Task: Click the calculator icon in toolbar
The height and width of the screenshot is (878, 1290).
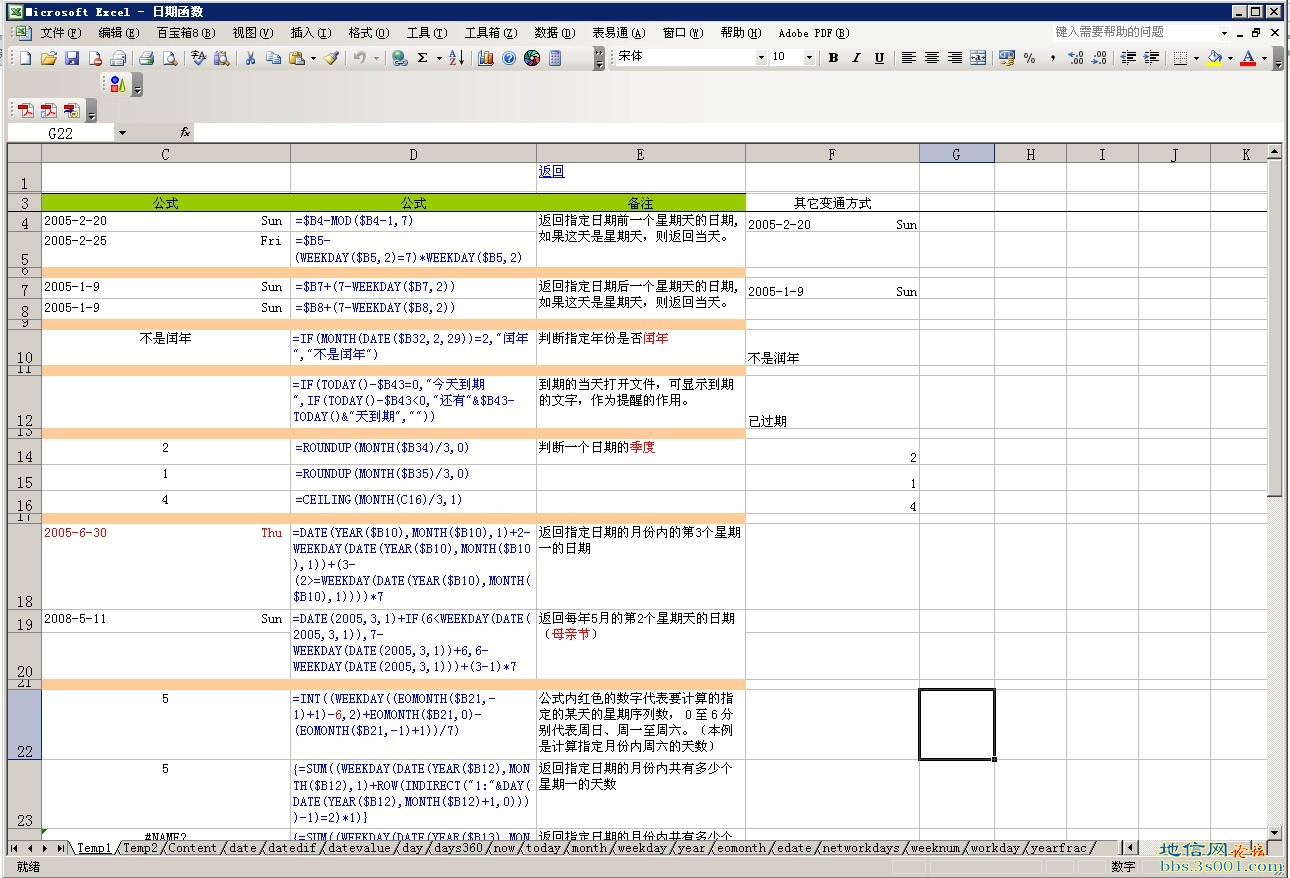Action: point(555,58)
